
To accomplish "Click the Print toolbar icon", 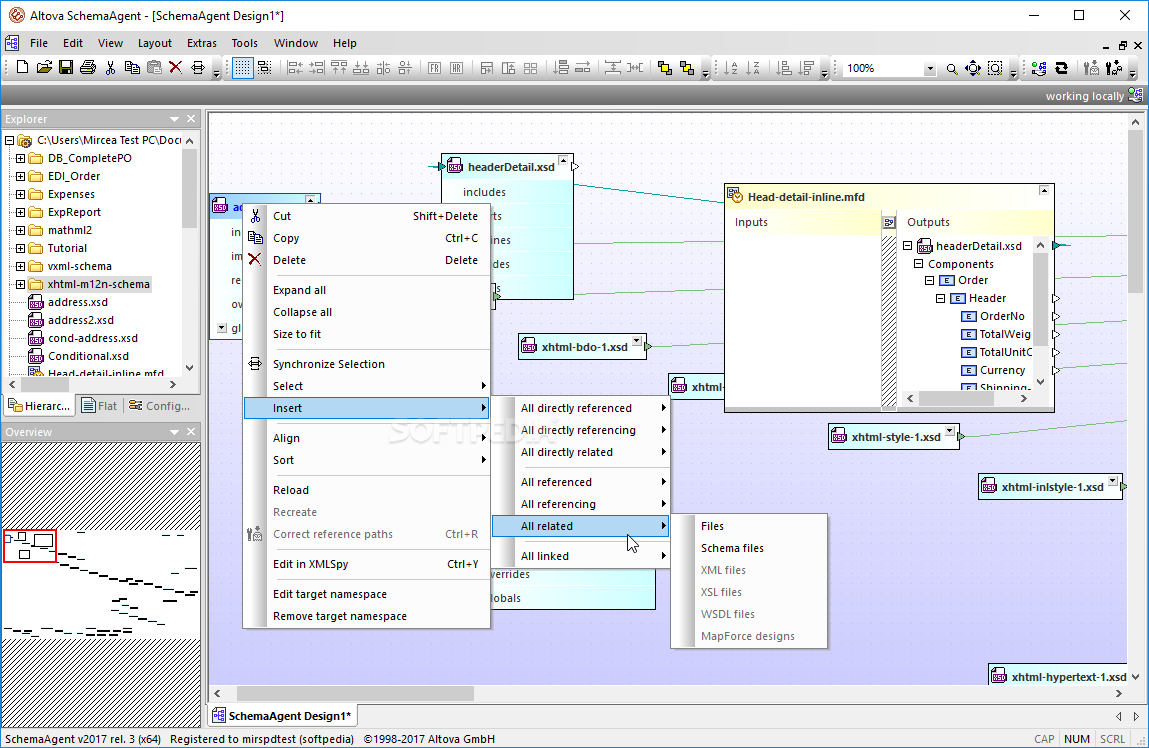I will click(88, 68).
